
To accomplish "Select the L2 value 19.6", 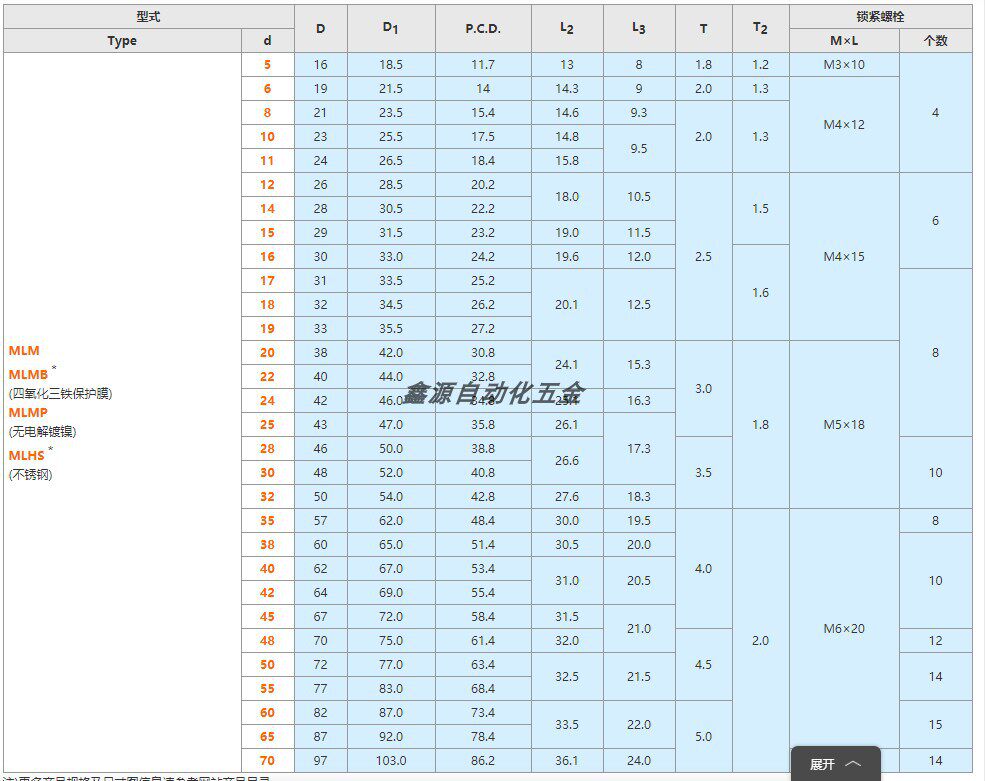I will point(567,256).
